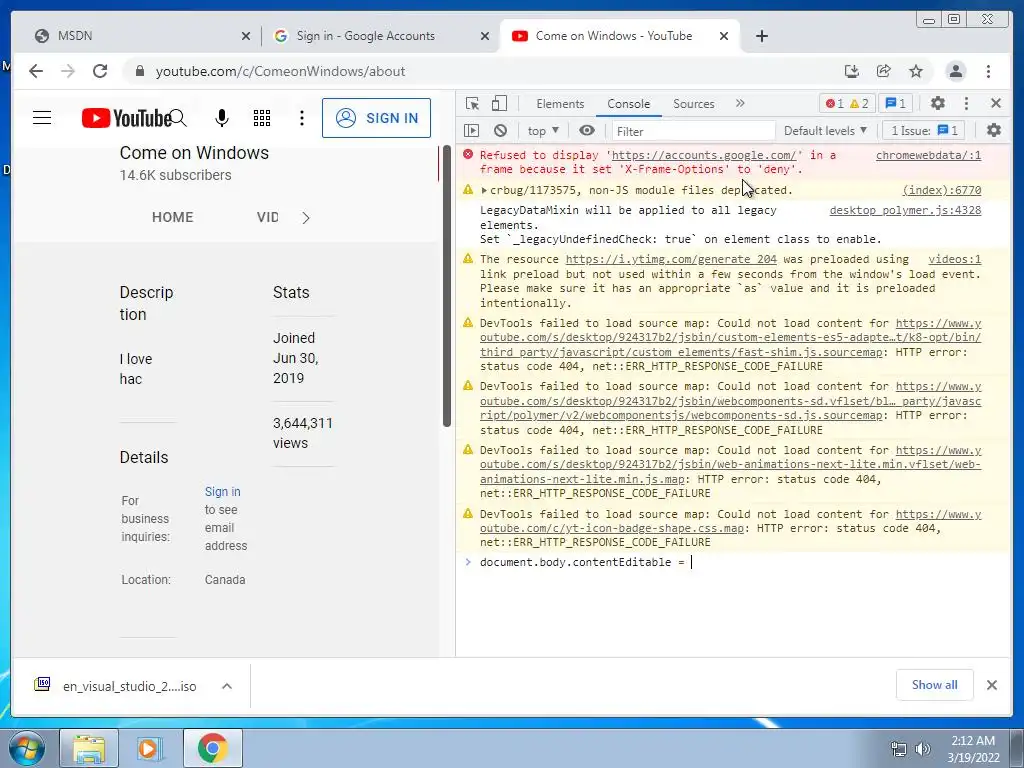The height and width of the screenshot is (768, 1024).
Task: Open Console settings gear beside issues
Action: (994, 131)
